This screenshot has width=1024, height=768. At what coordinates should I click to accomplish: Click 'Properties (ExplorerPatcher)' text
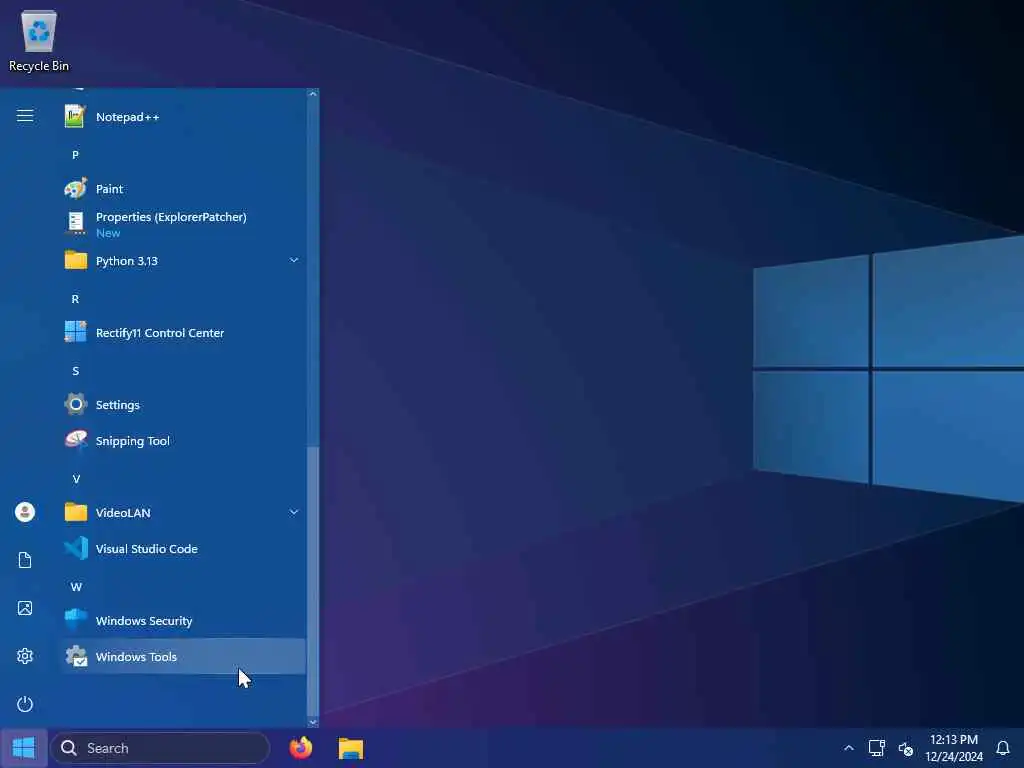(171, 217)
